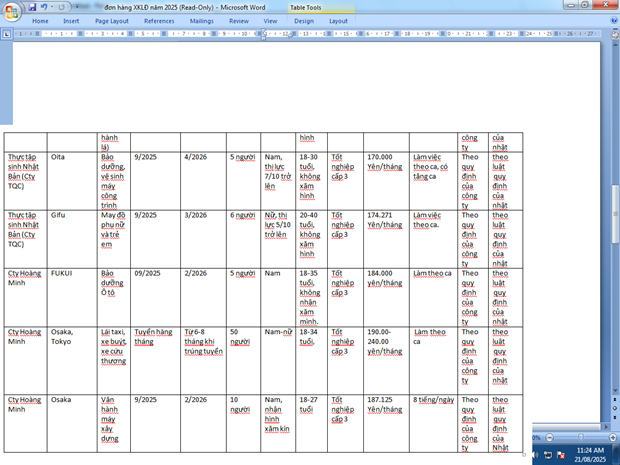Click the 'Từ 6-8 tháng khi trúng tuyển' cell
Viewport: 620px width, 465px height.
click(x=203, y=360)
